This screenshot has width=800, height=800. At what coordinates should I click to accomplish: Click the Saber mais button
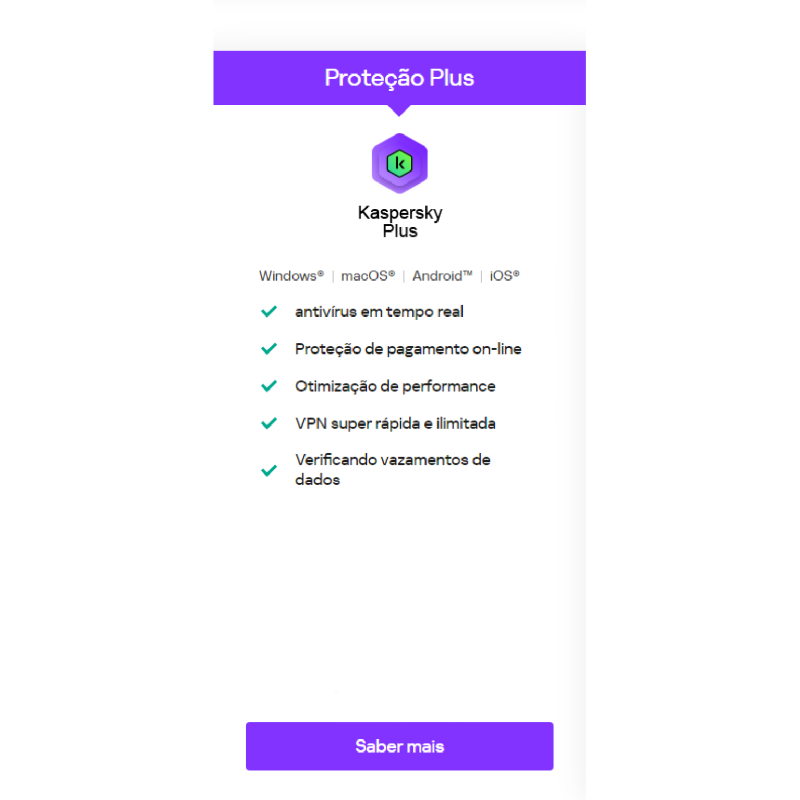click(399, 746)
